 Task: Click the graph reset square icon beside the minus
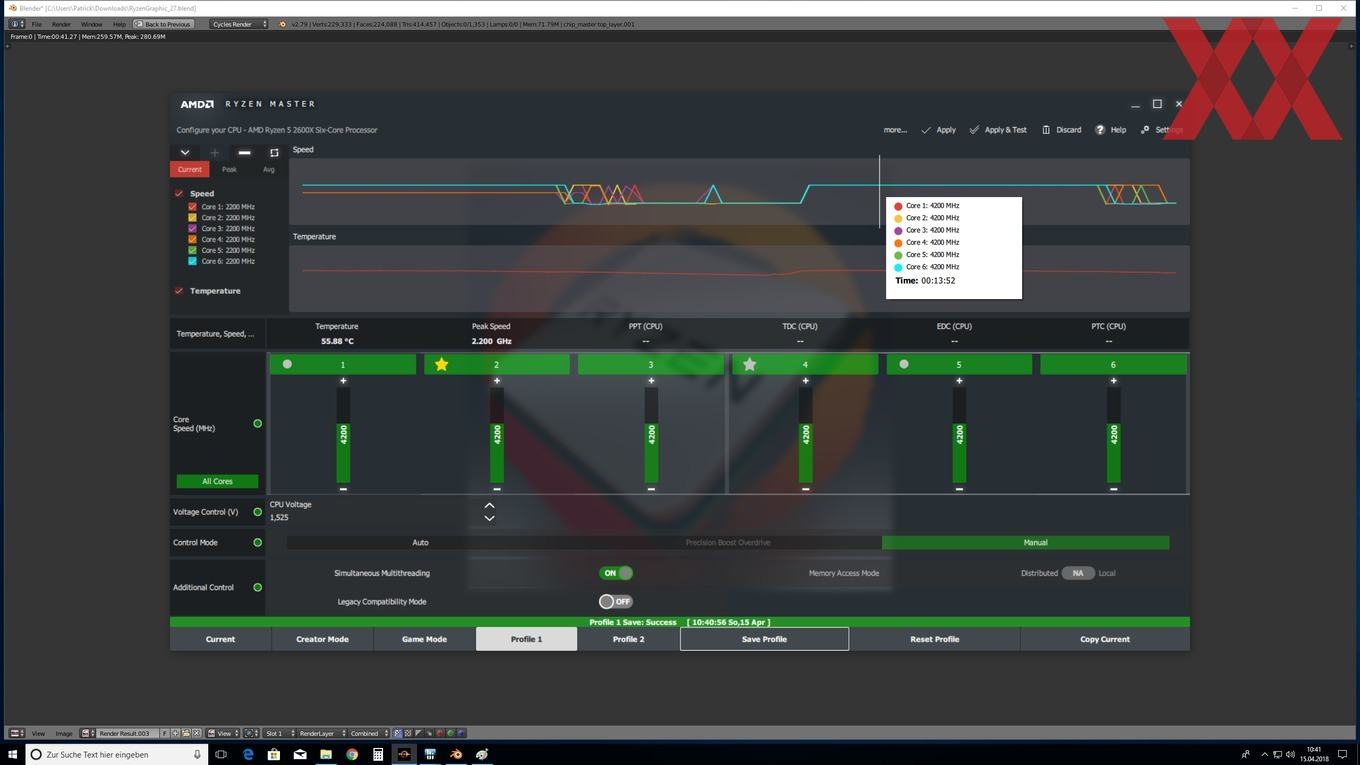click(274, 152)
